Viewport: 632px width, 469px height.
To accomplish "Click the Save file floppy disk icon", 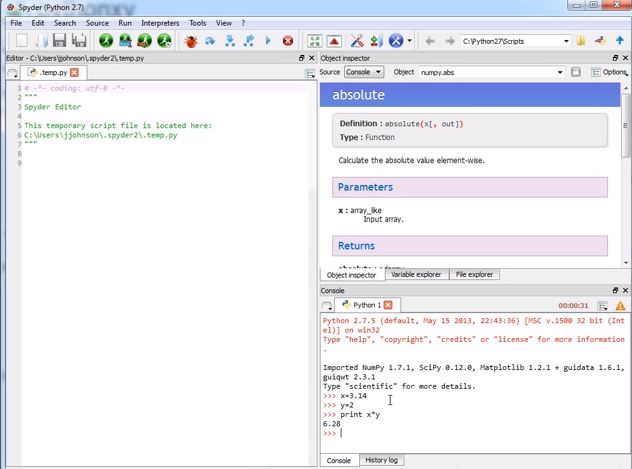I will (59, 41).
